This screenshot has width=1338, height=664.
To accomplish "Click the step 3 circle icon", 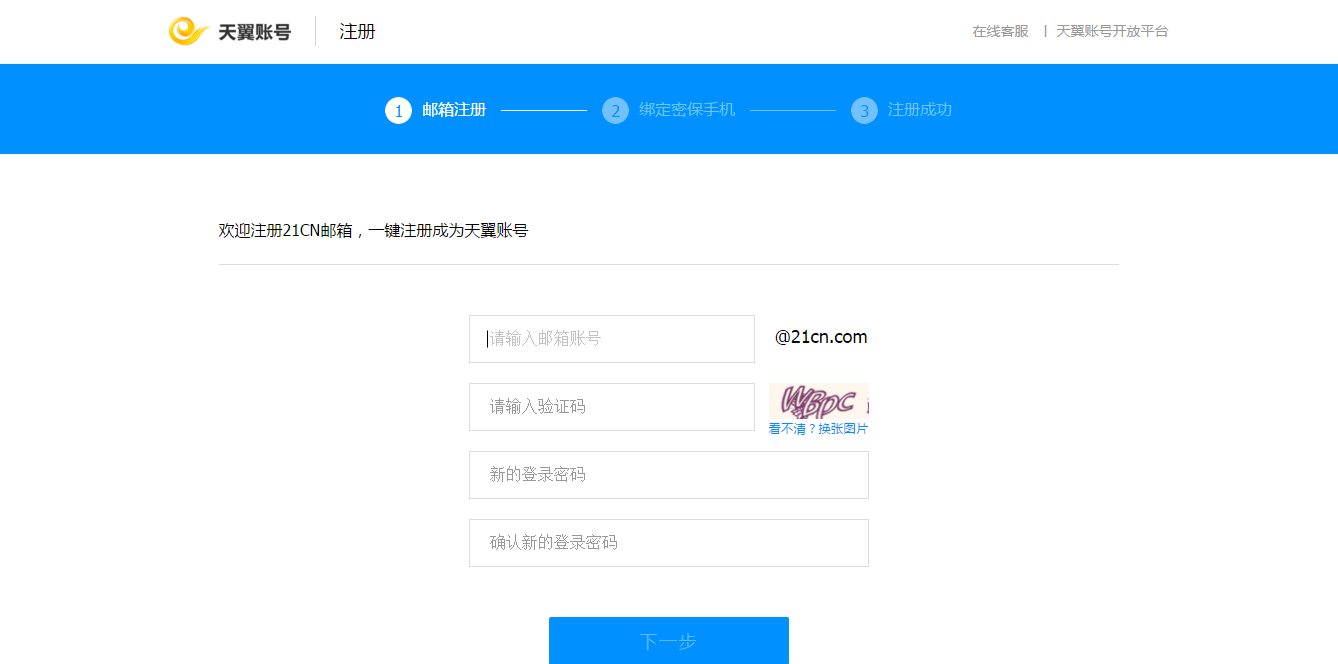I will tap(864, 110).
